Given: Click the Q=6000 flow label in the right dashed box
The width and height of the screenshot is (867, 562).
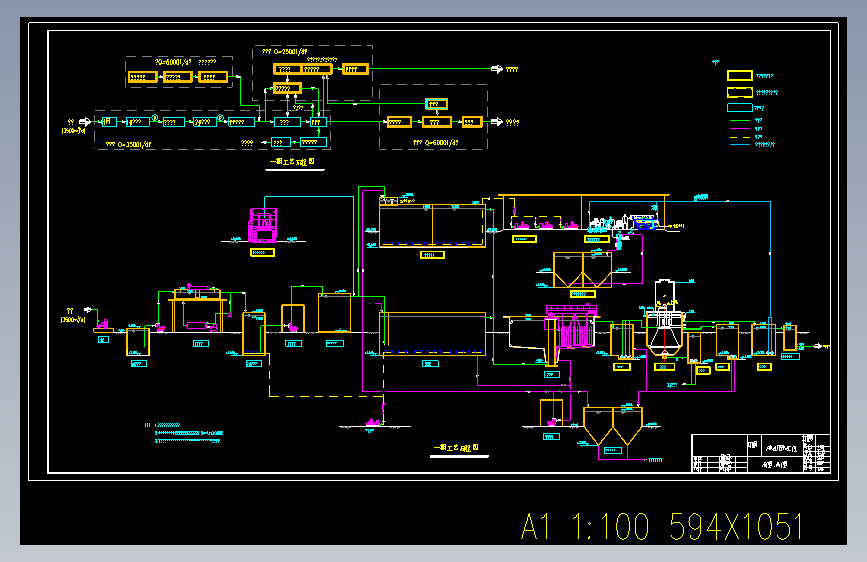Looking at the screenshot, I should [x=435, y=143].
